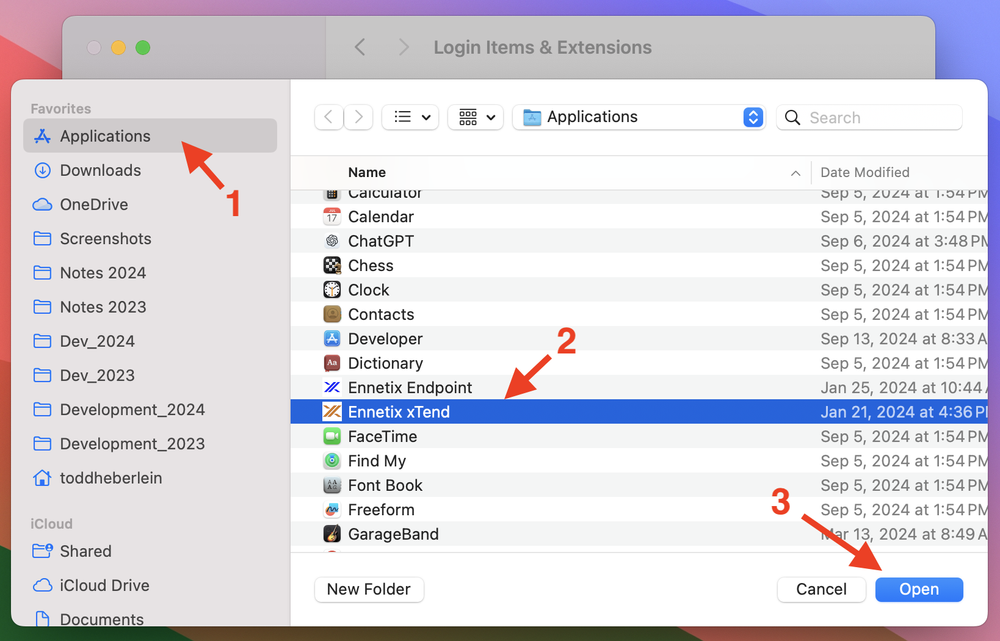The width and height of the screenshot is (1000, 641).
Task: Select the Clock app icon
Action: 332,290
